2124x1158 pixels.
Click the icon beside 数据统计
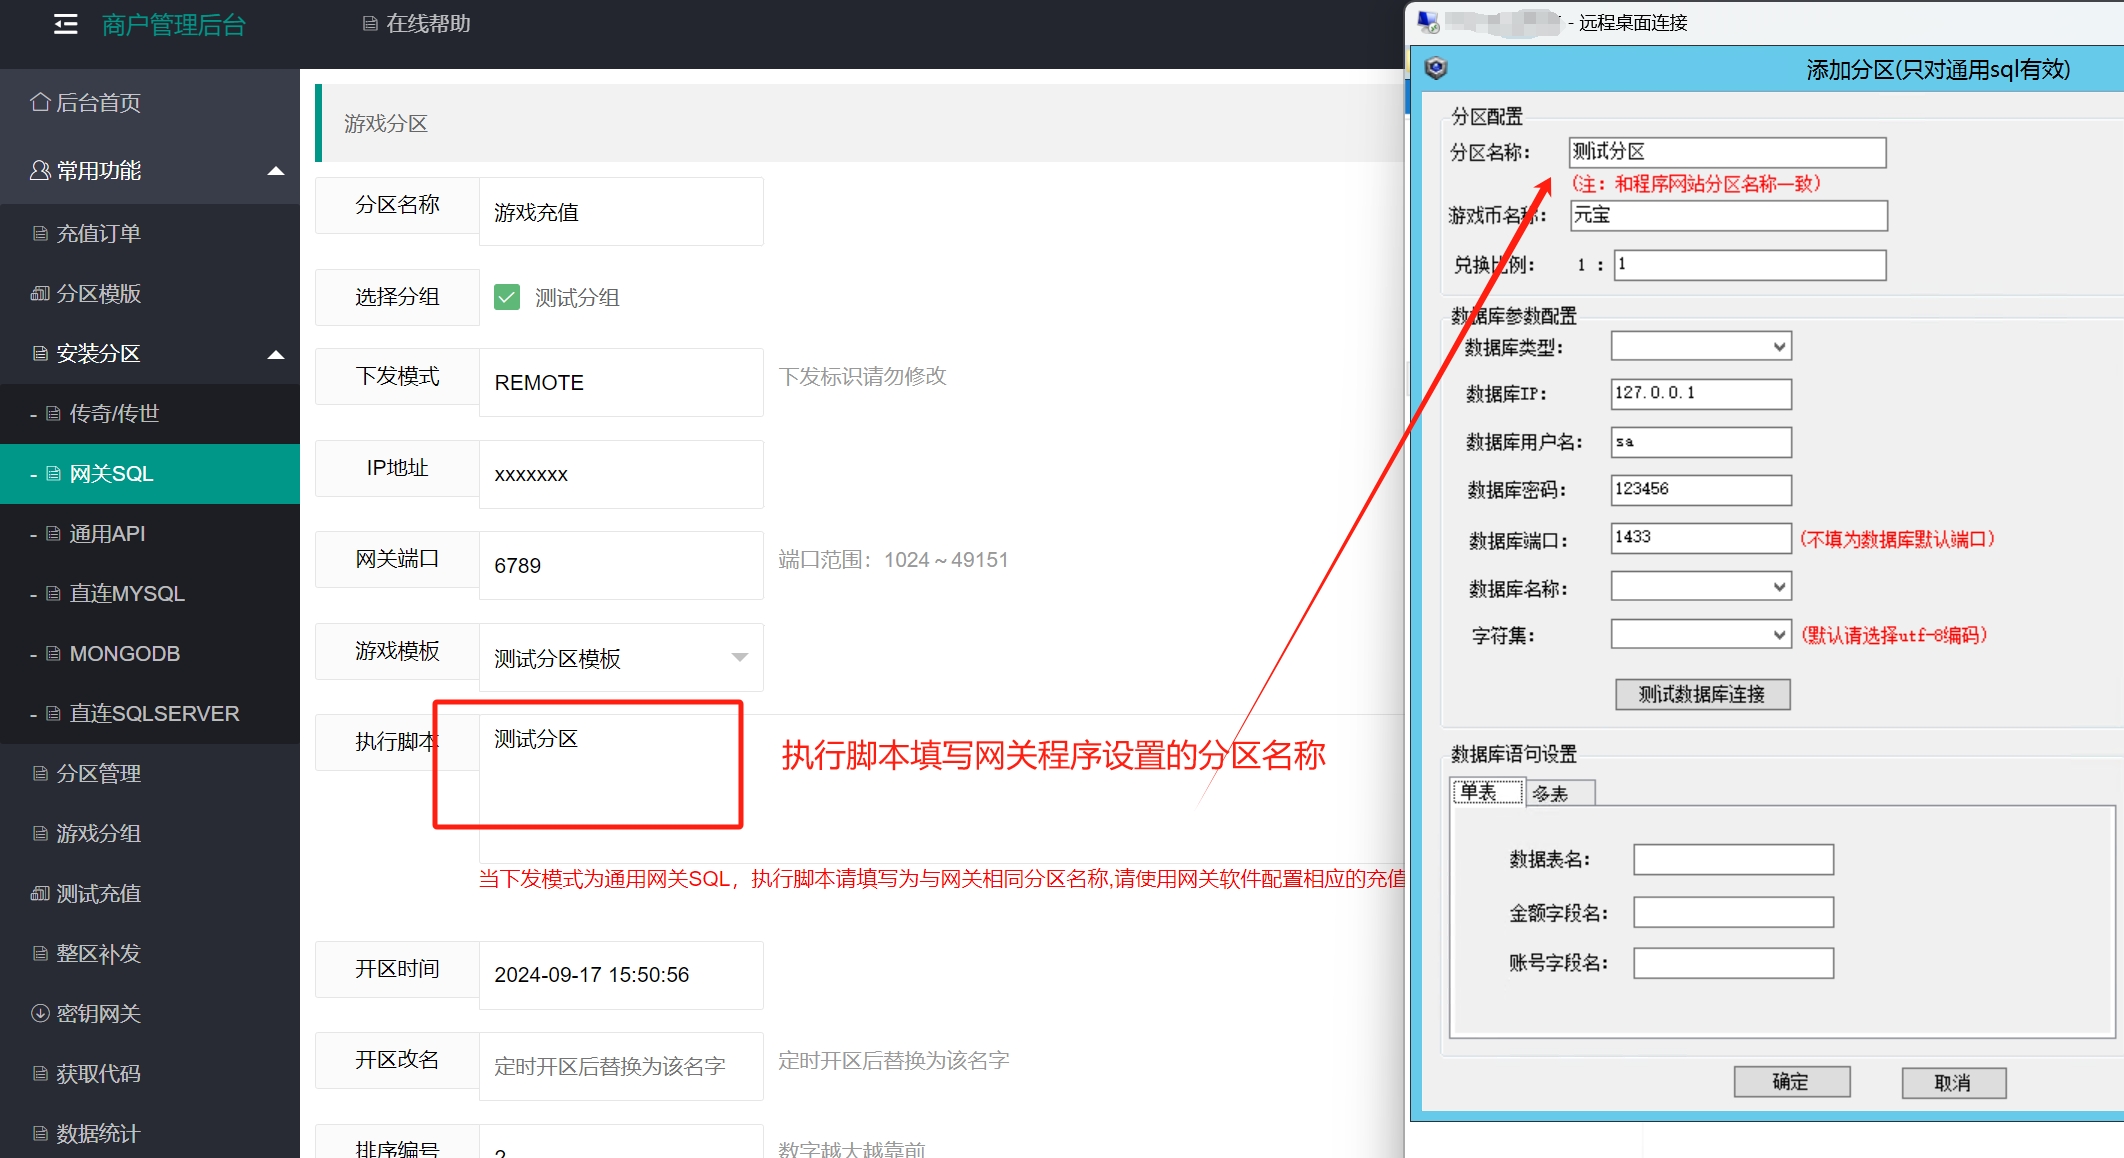click(x=40, y=1134)
